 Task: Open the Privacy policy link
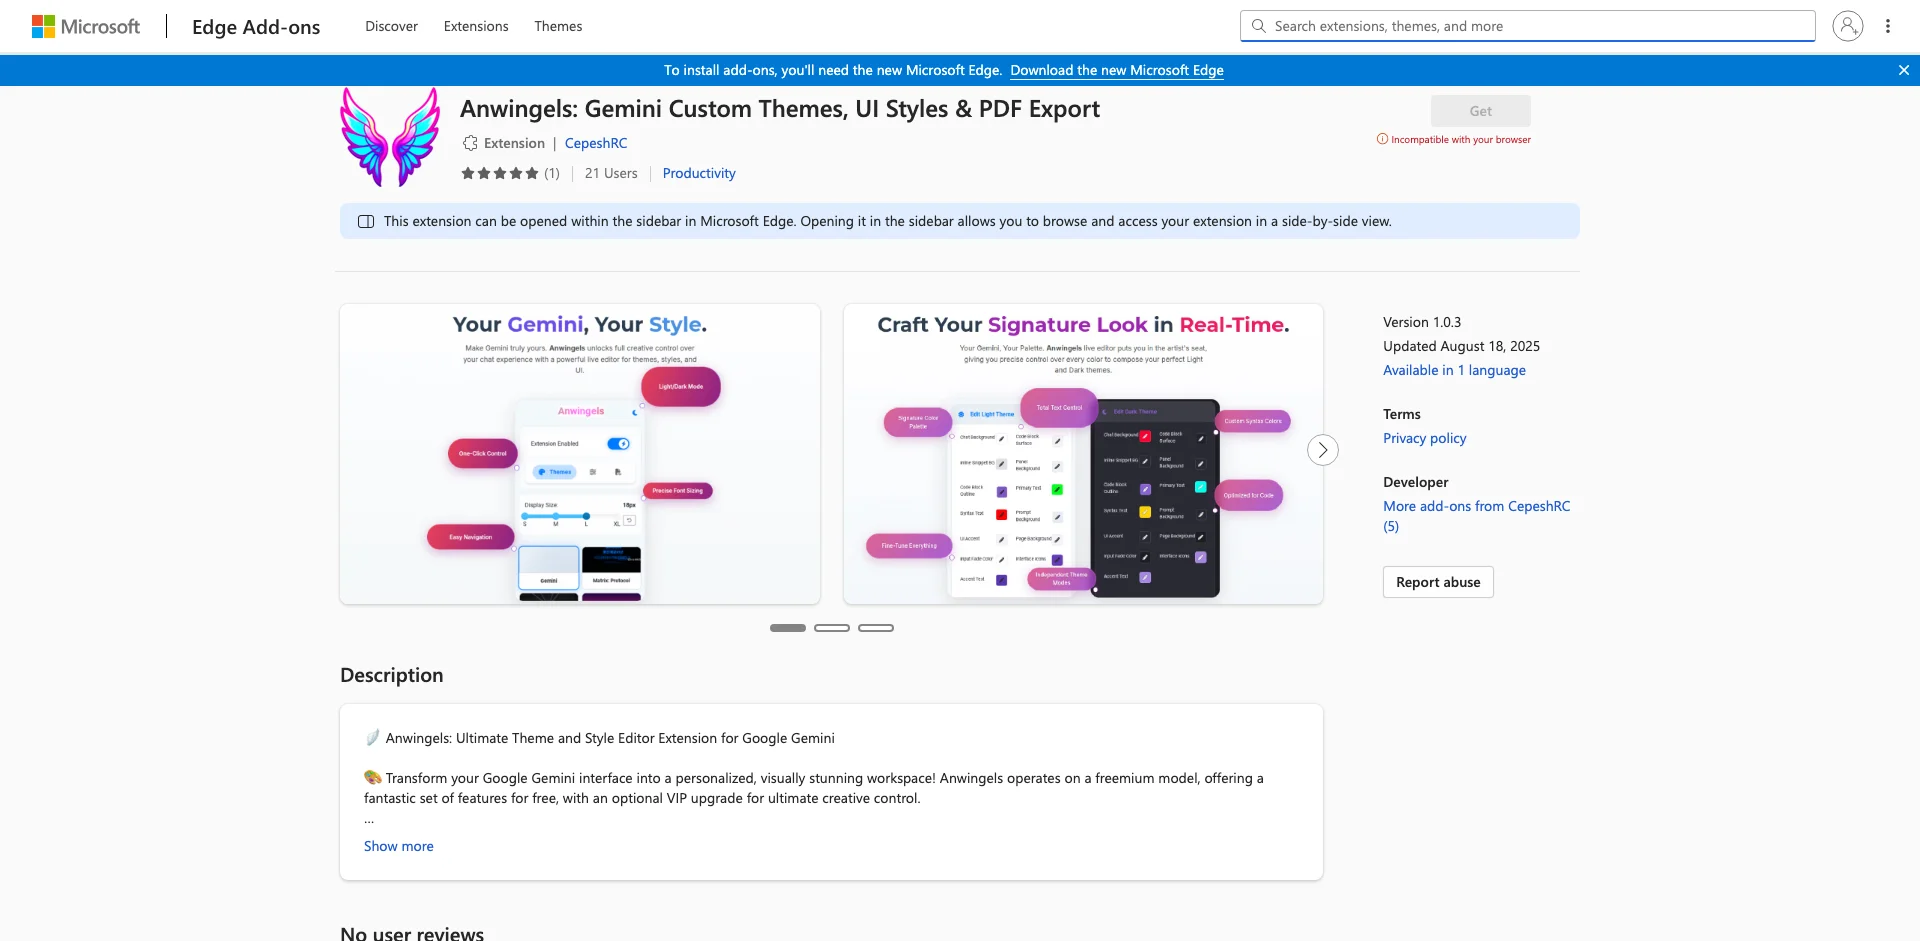click(x=1424, y=438)
